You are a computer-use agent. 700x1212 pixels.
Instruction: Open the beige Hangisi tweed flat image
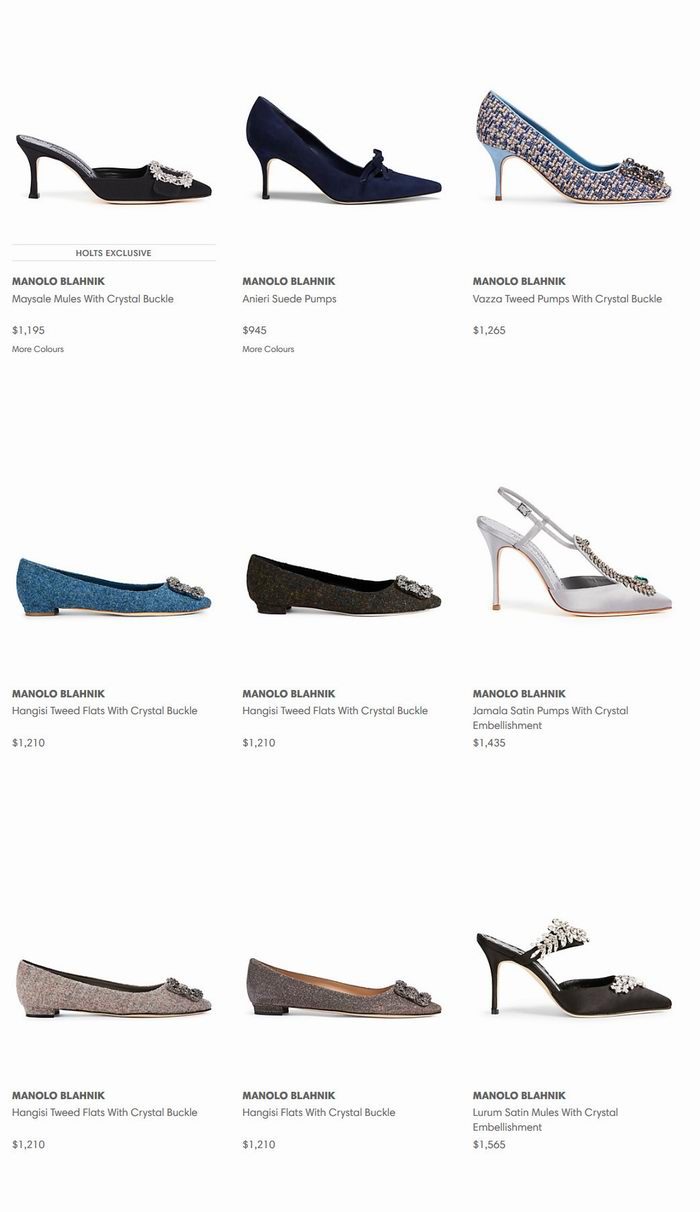pyautogui.click(x=114, y=988)
